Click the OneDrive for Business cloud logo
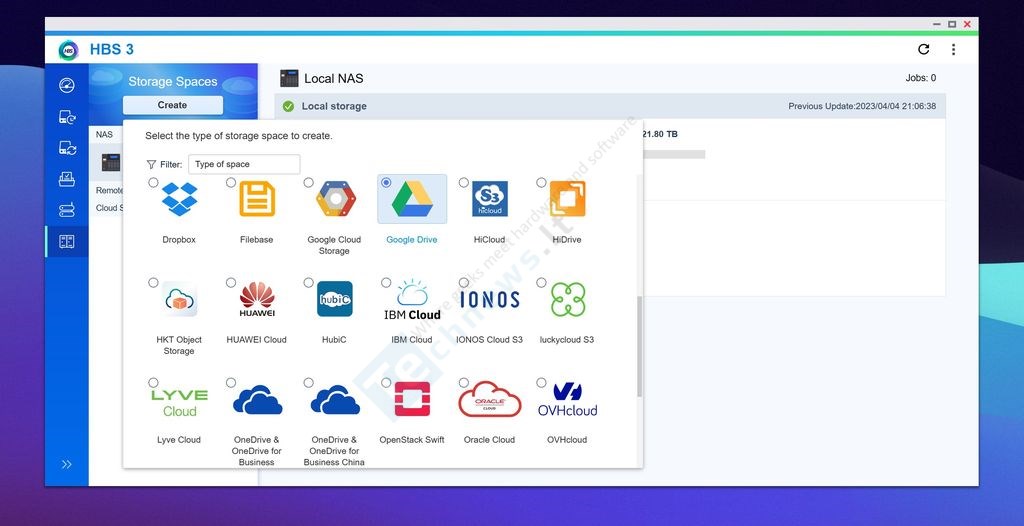Image resolution: width=1024 pixels, height=526 pixels. point(257,399)
